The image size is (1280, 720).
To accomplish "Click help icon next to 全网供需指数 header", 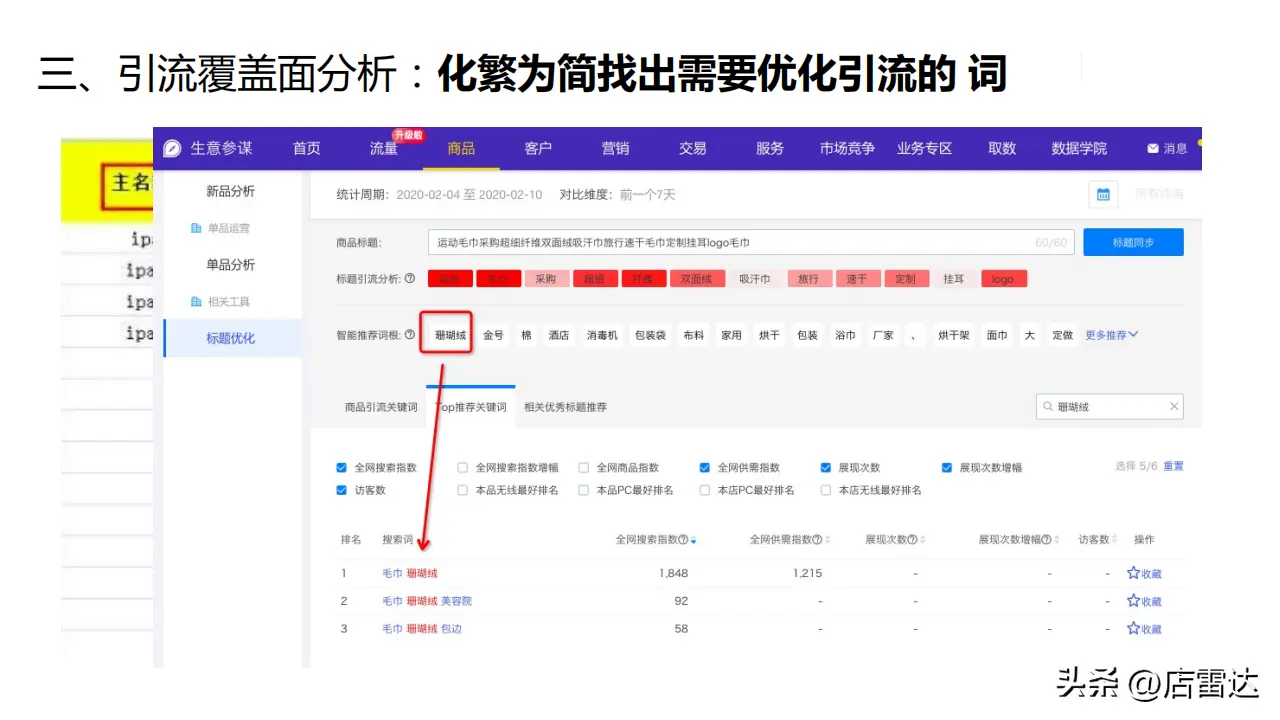I will click(817, 540).
